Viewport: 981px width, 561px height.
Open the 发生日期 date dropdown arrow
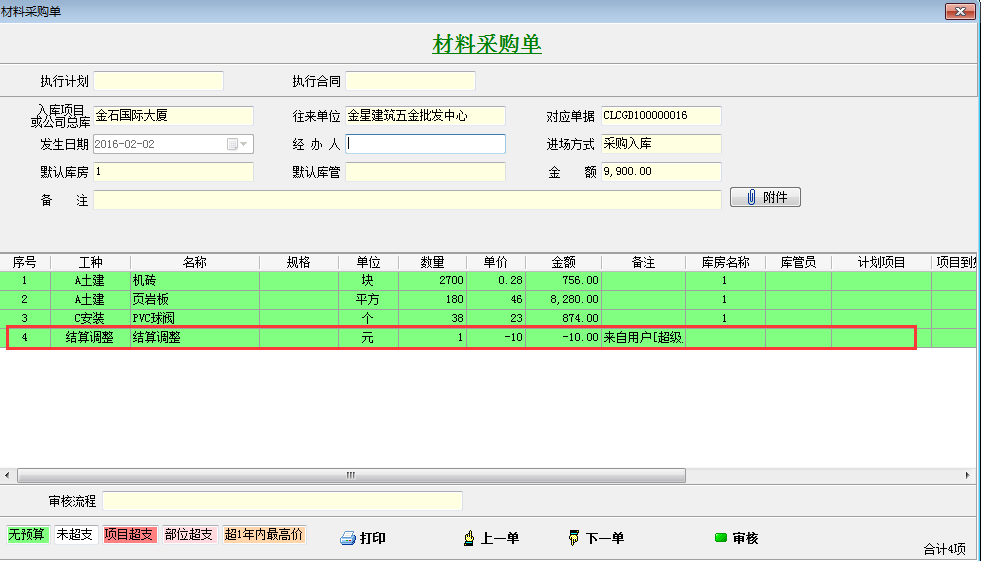[x=245, y=144]
